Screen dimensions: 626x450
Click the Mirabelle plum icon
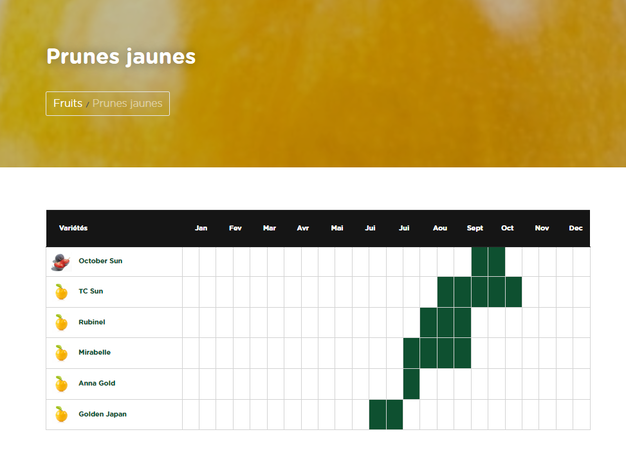tap(61, 353)
